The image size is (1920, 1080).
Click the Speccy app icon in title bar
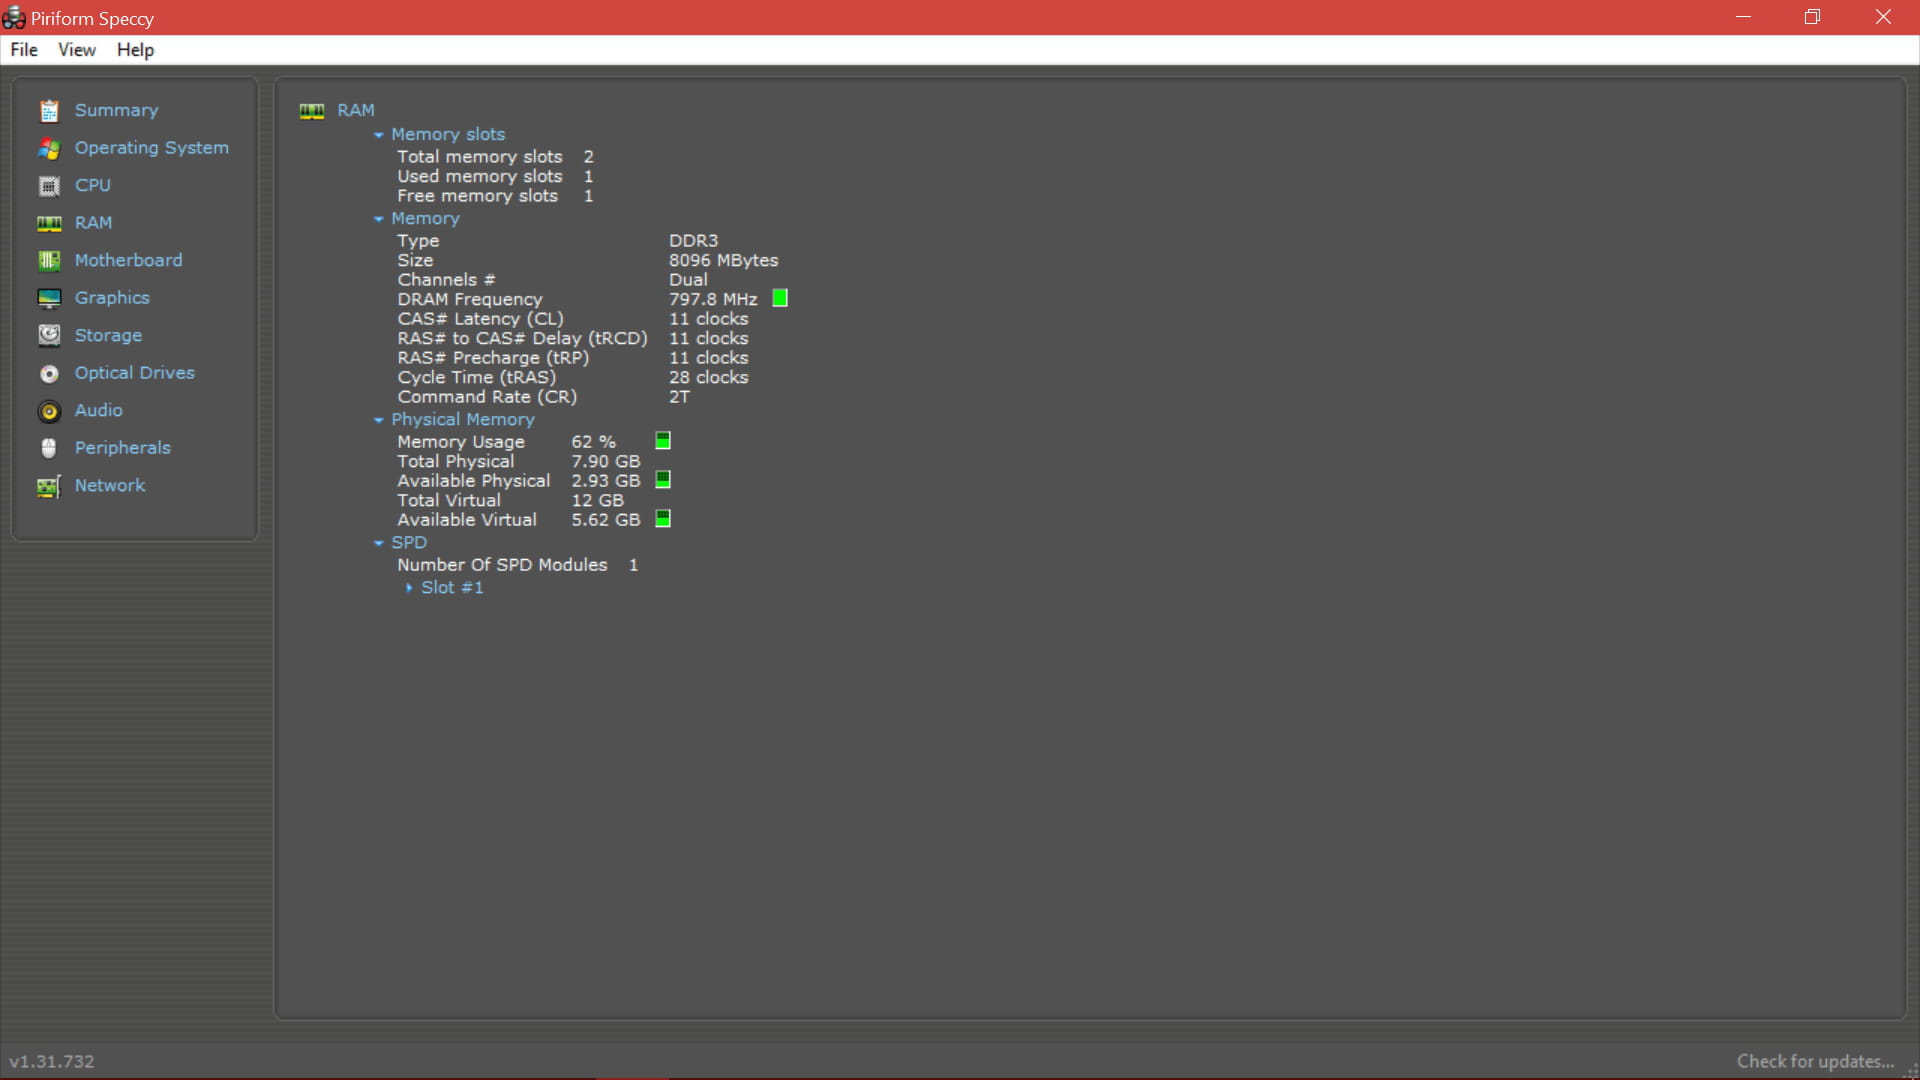click(x=14, y=17)
